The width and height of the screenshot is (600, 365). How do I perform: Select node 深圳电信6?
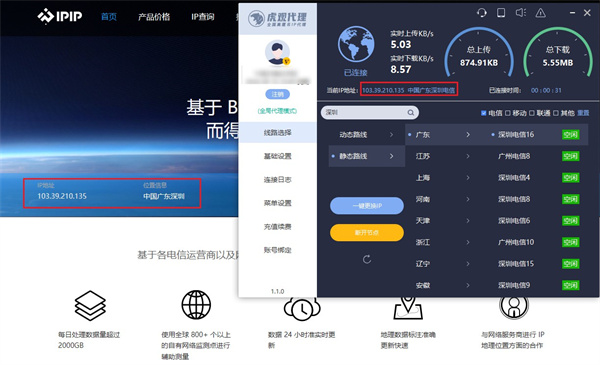(x=514, y=221)
